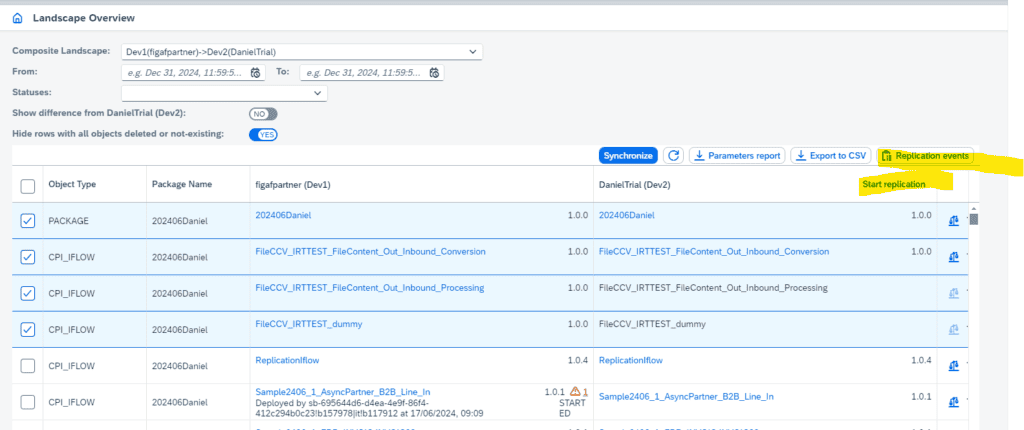Click the compare icon in the ReplicationIflow row
This screenshot has width=1024, height=430.
pyautogui.click(x=953, y=366)
